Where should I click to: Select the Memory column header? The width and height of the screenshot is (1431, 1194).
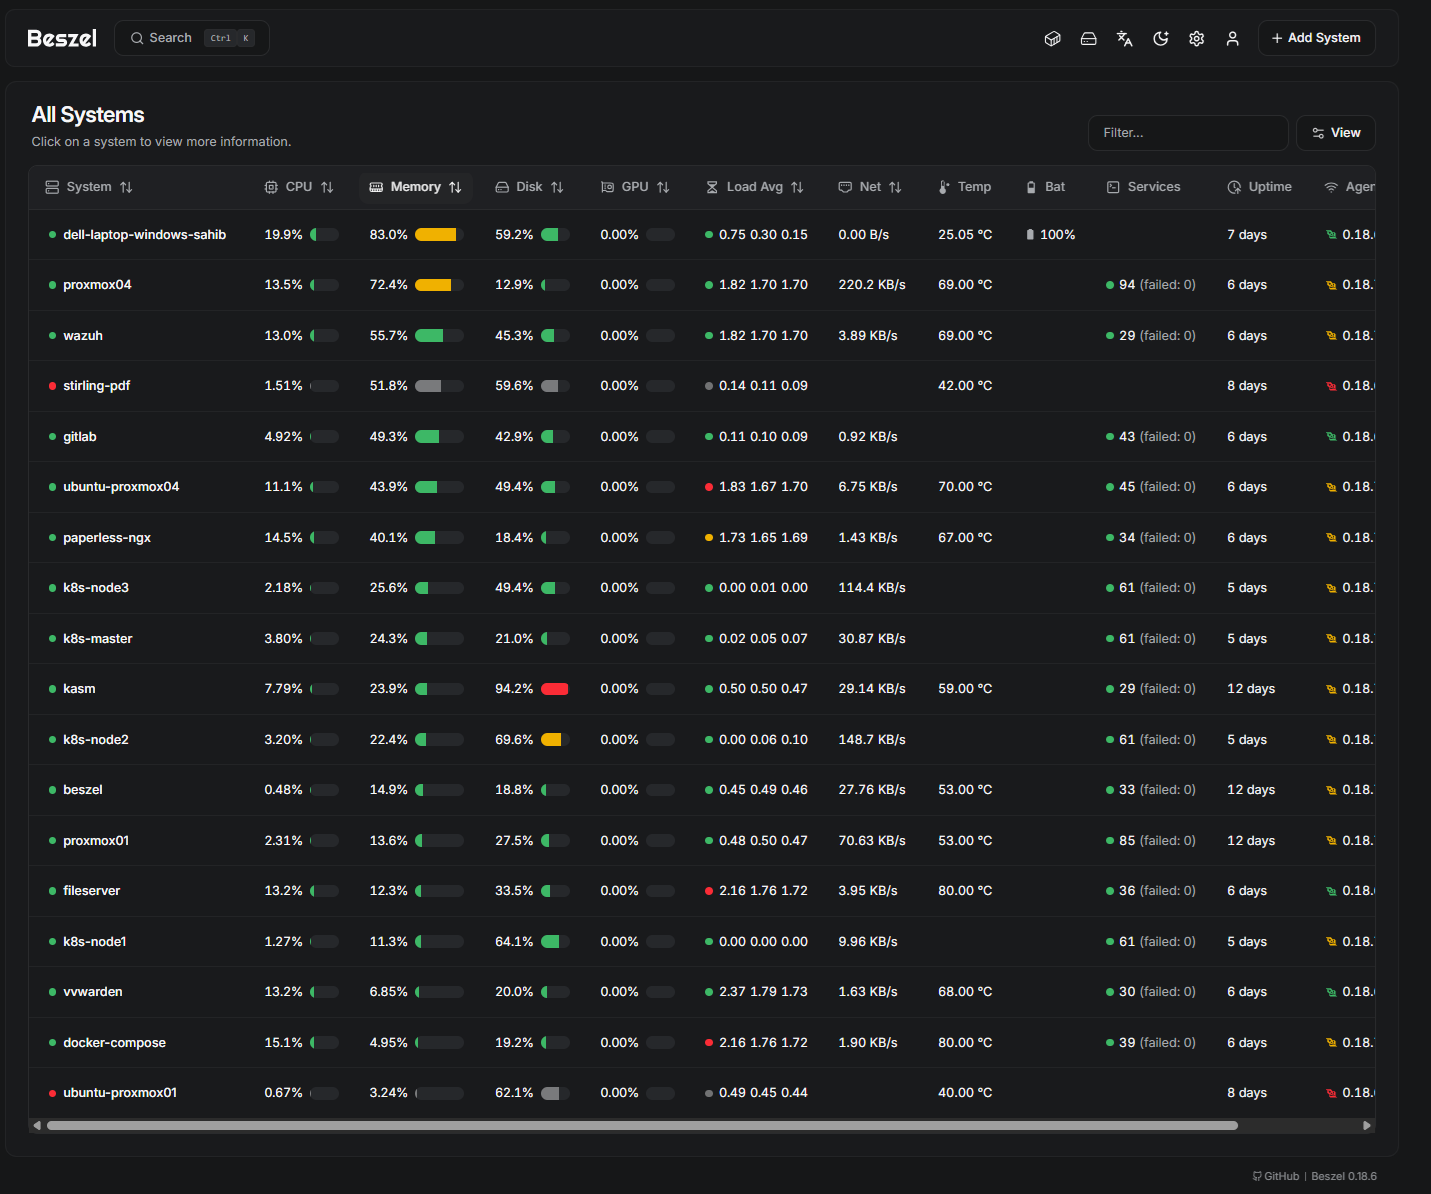pos(415,186)
